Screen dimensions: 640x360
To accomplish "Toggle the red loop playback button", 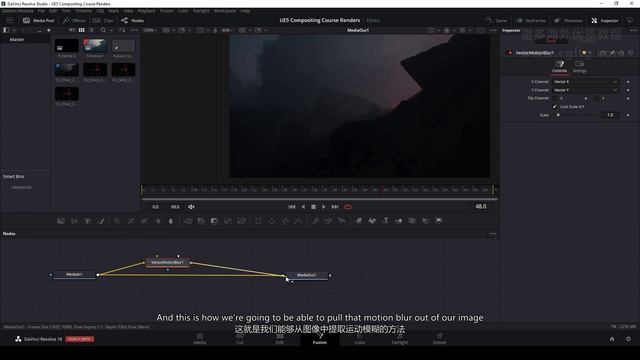I will (348, 207).
